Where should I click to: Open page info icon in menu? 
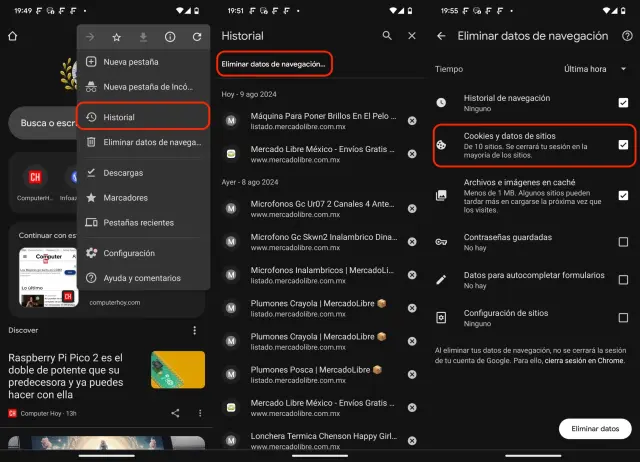171,37
